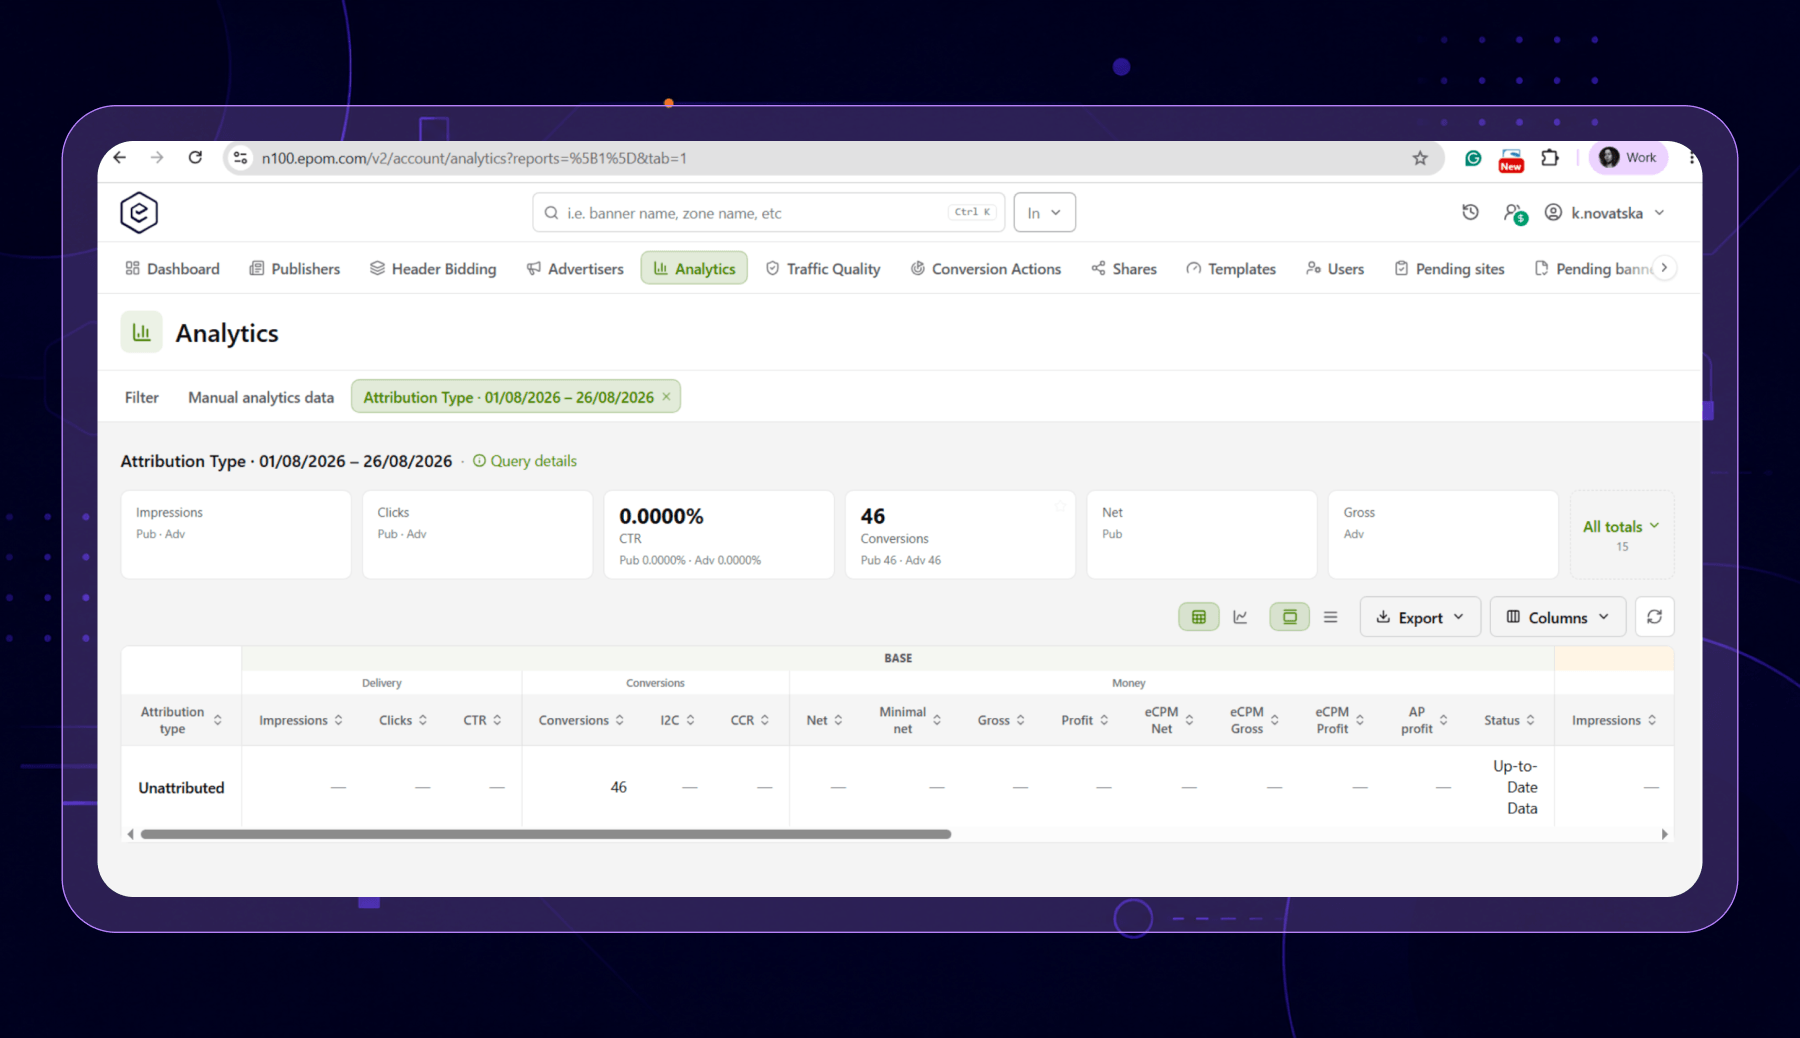Click the banner name search field
The height and width of the screenshot is (1038, 1800).
click(x=768, y=213)
